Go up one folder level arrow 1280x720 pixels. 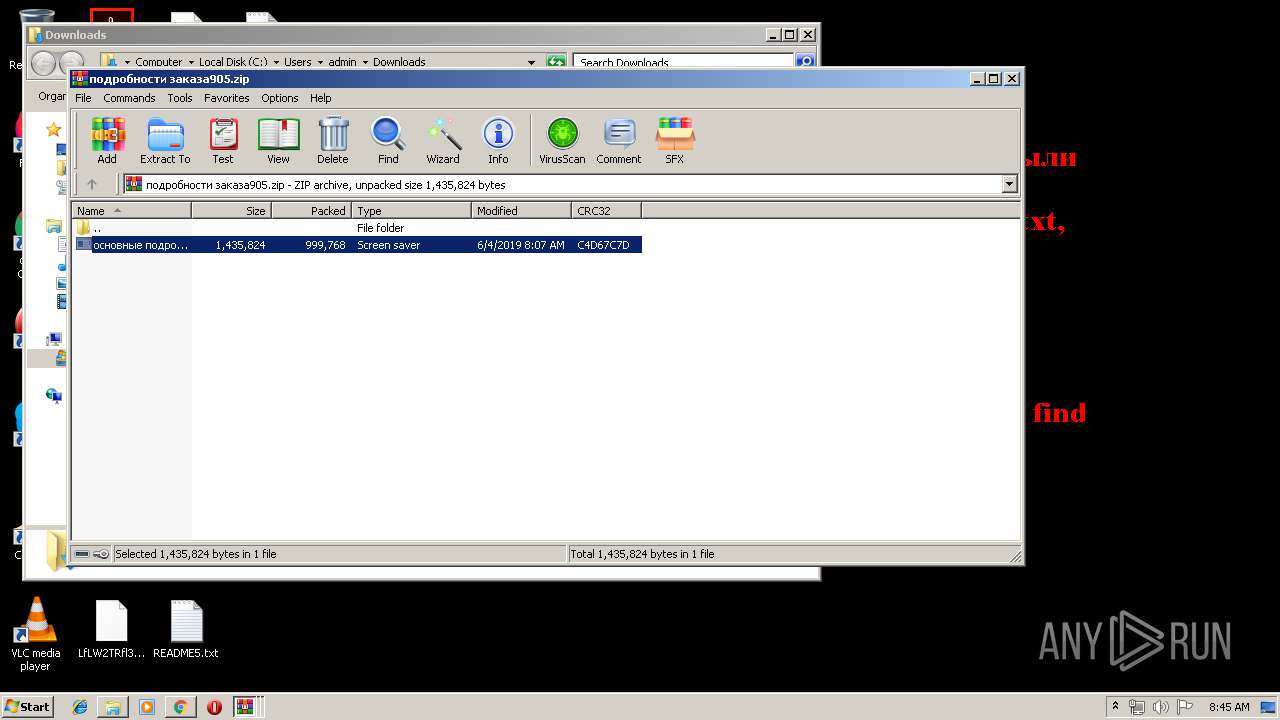click(x=92, y=184)
